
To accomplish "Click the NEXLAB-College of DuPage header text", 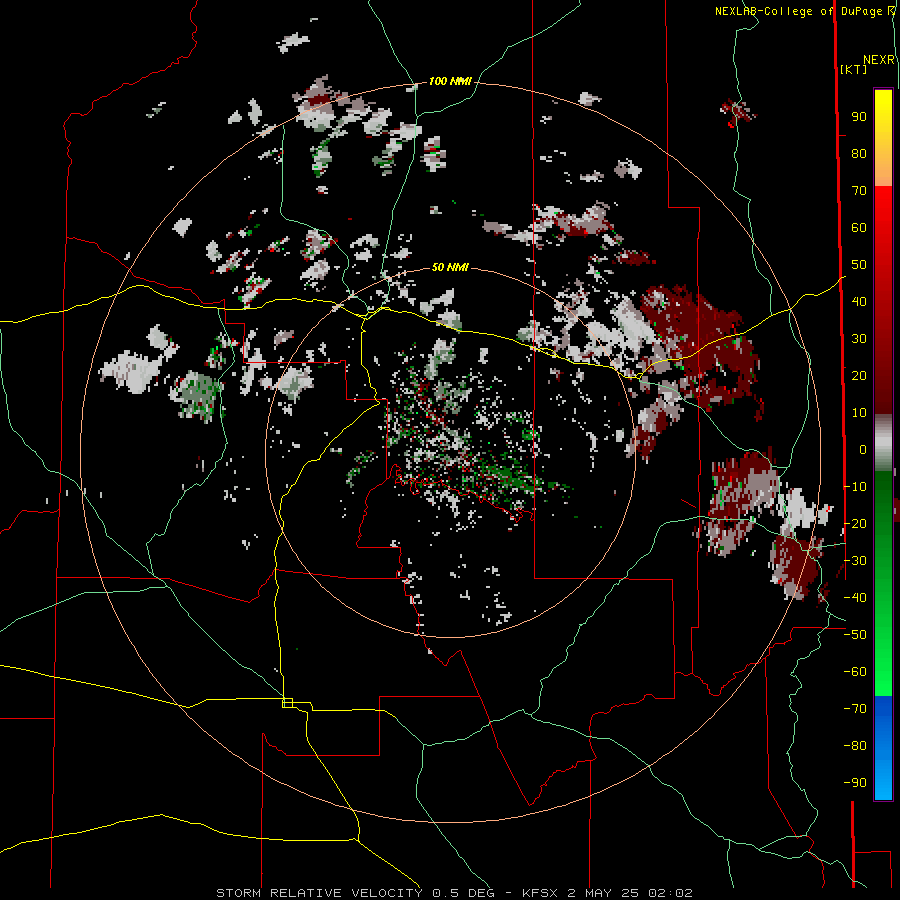I will click(798, 11).
